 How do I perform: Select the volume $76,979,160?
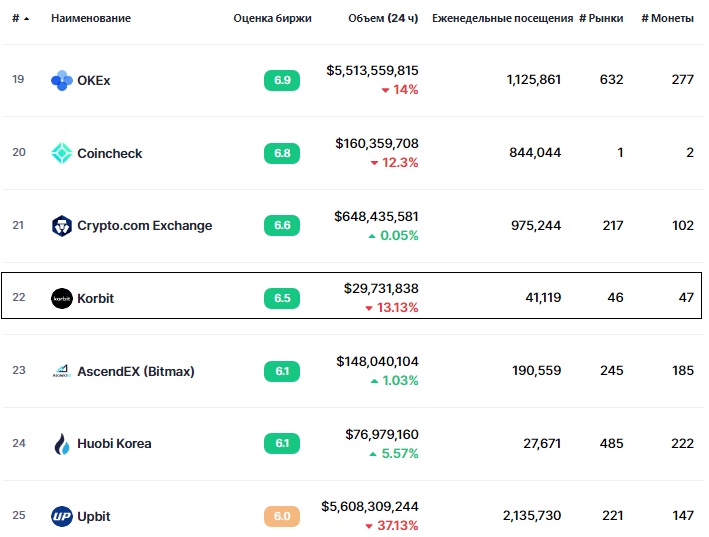click(x=382, y=434)
